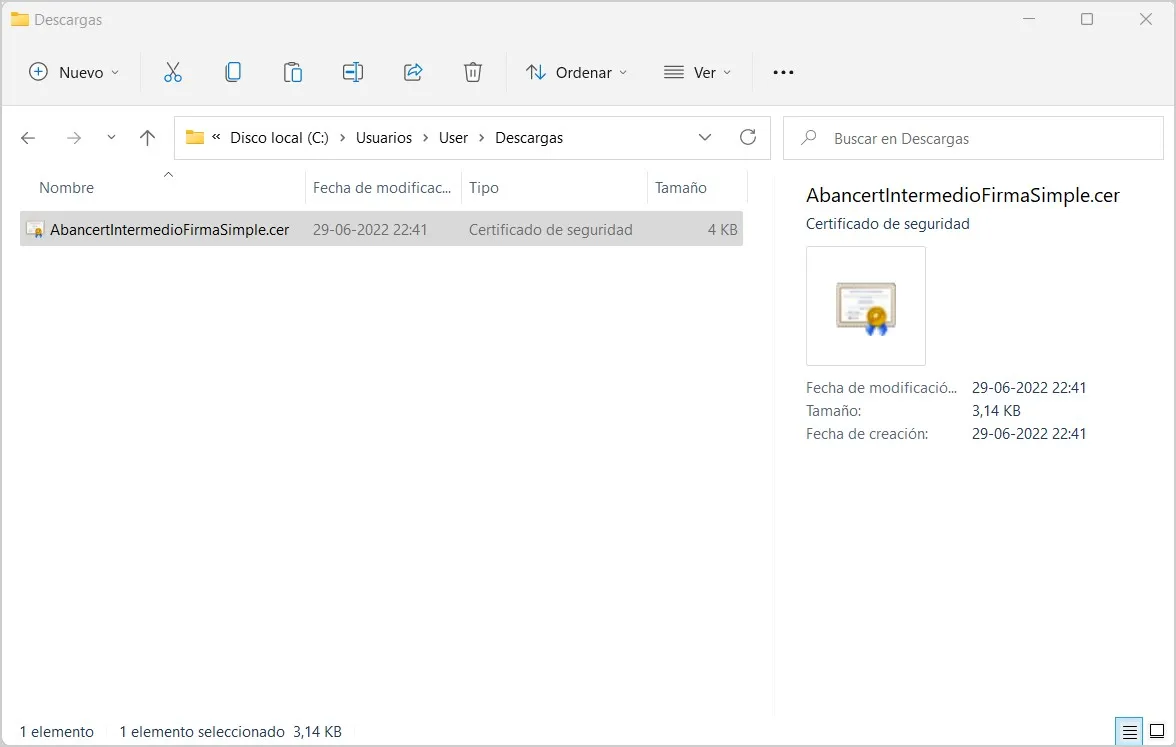This screenshot has height=747, width=1176.
Task: Open the Ver view options dropdown
Action: pyautogui.click(x=697, y=72)
